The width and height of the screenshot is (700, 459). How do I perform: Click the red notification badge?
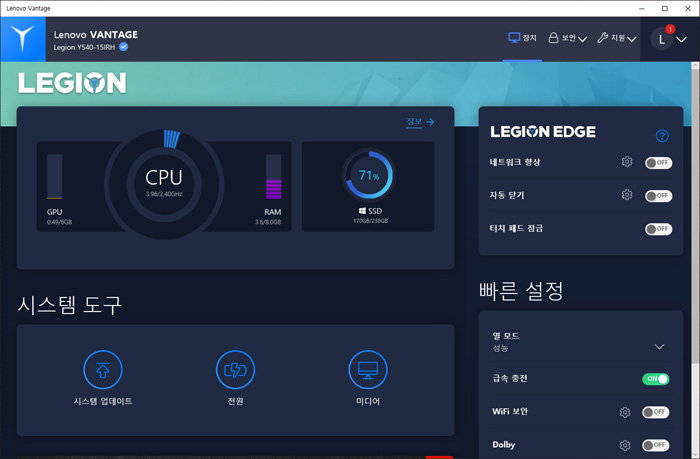[670, 29]
